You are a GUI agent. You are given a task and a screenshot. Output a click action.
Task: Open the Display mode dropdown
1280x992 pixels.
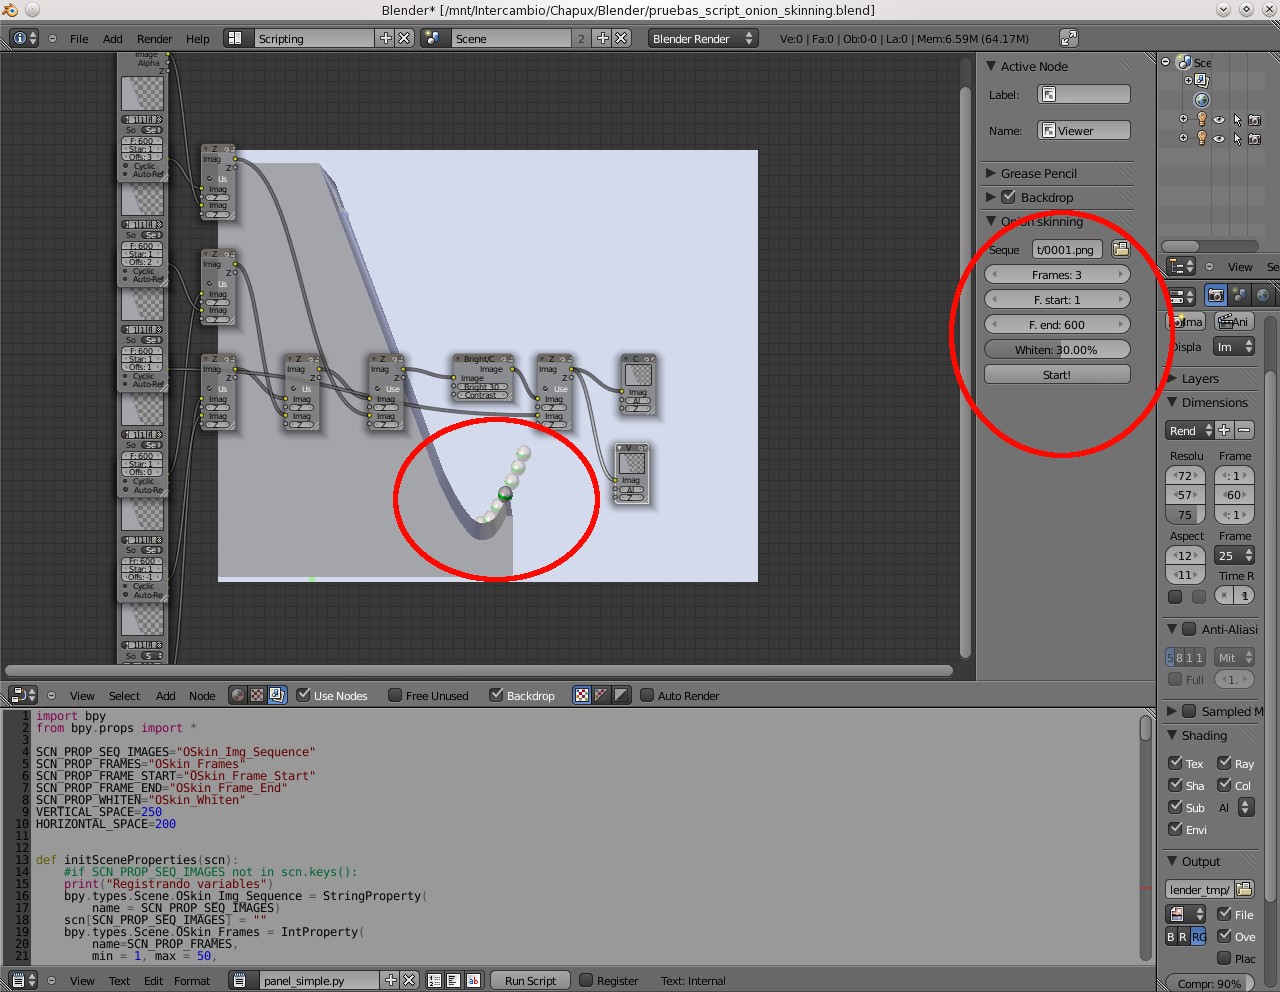1234,347
